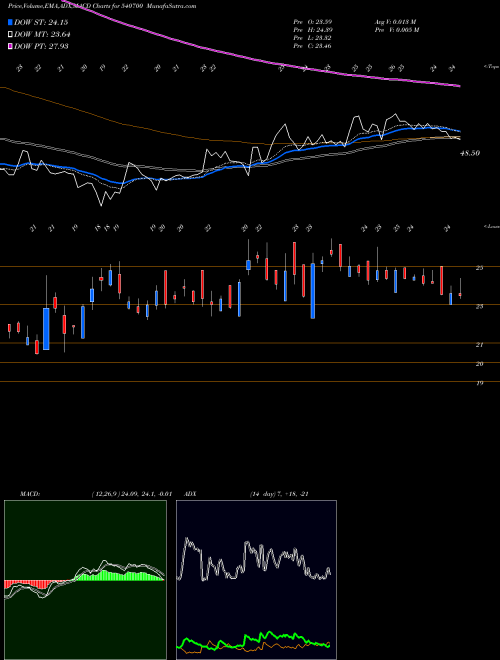Image resolution: width=500 pixels, height=660 pixels.
Task: Open the MACD histogram panel
Action: pyautogui.click(x=85, y=580)
